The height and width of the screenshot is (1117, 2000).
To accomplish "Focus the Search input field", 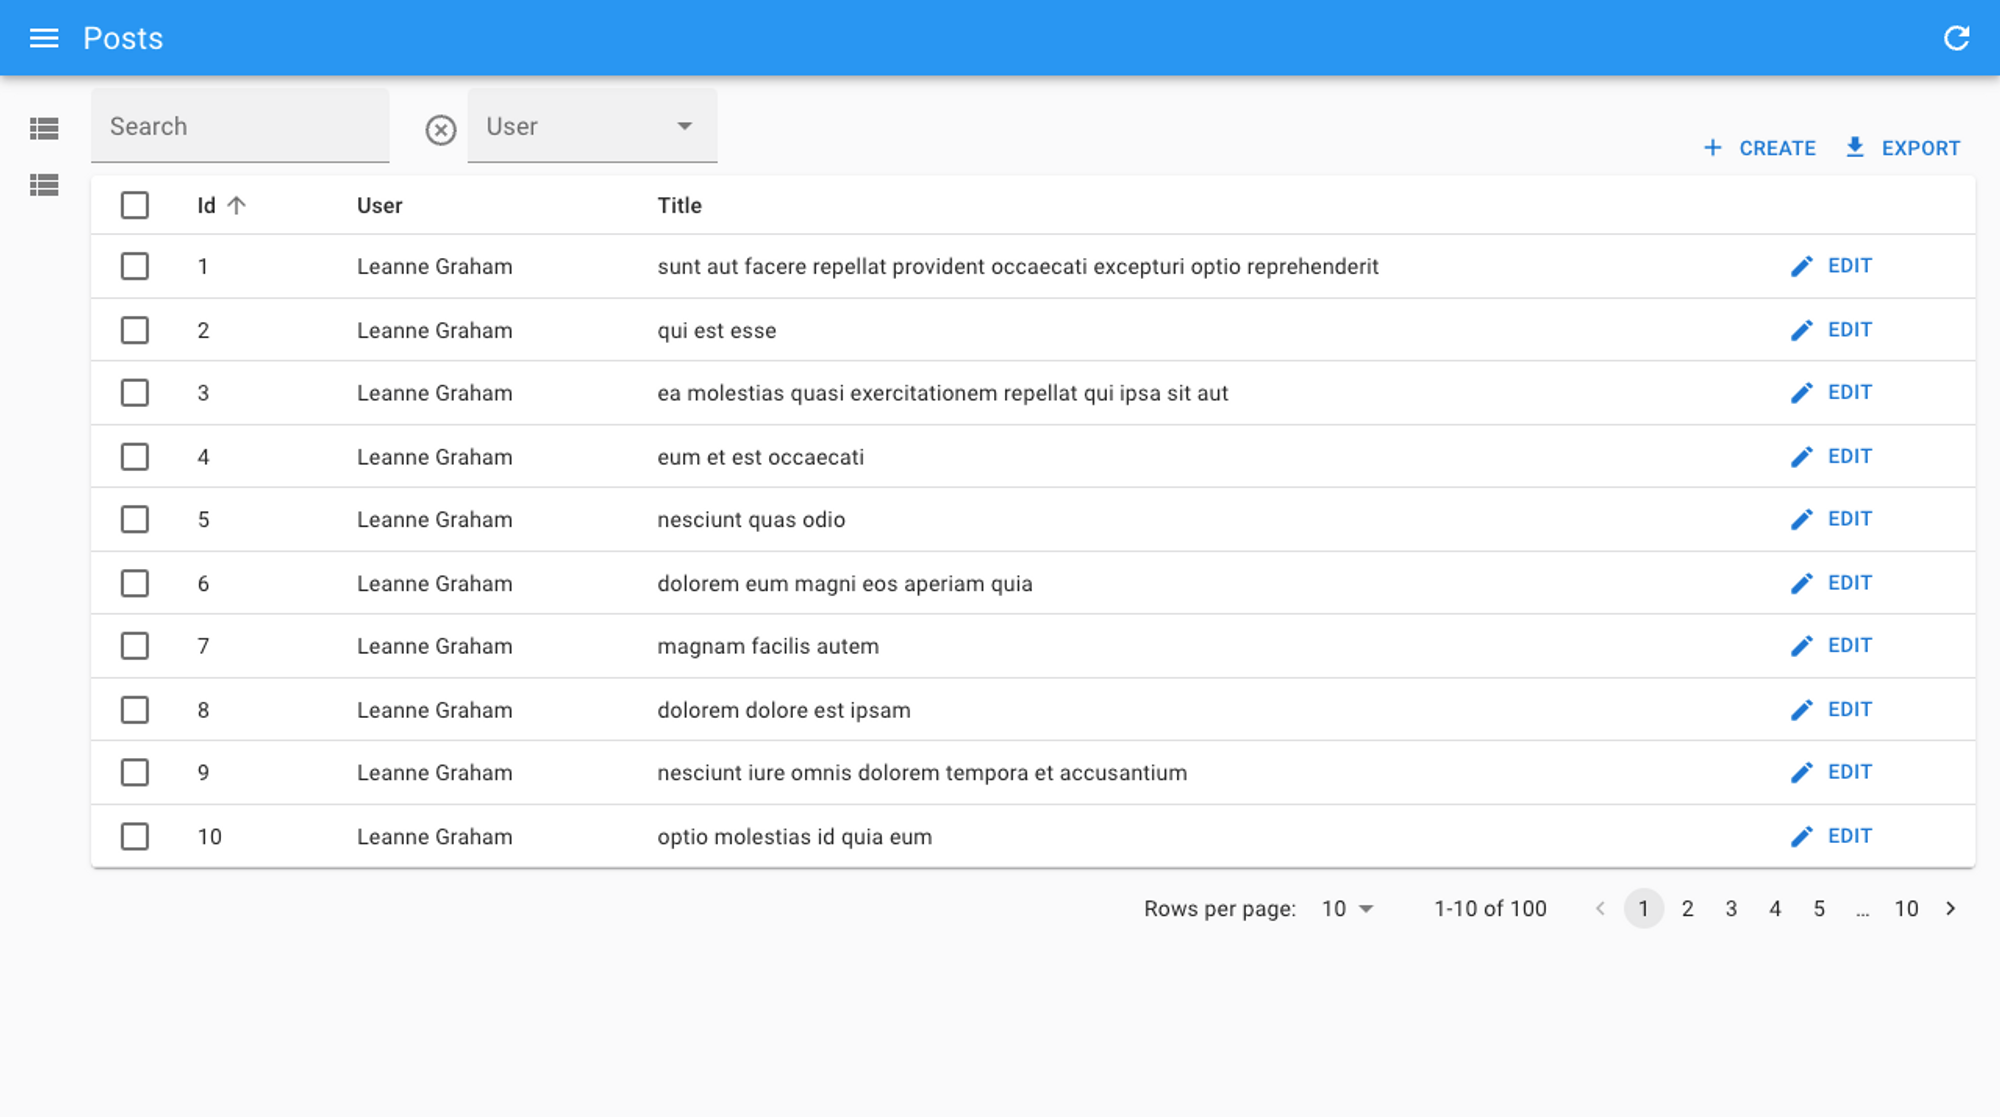I will [x=240, y=126].
